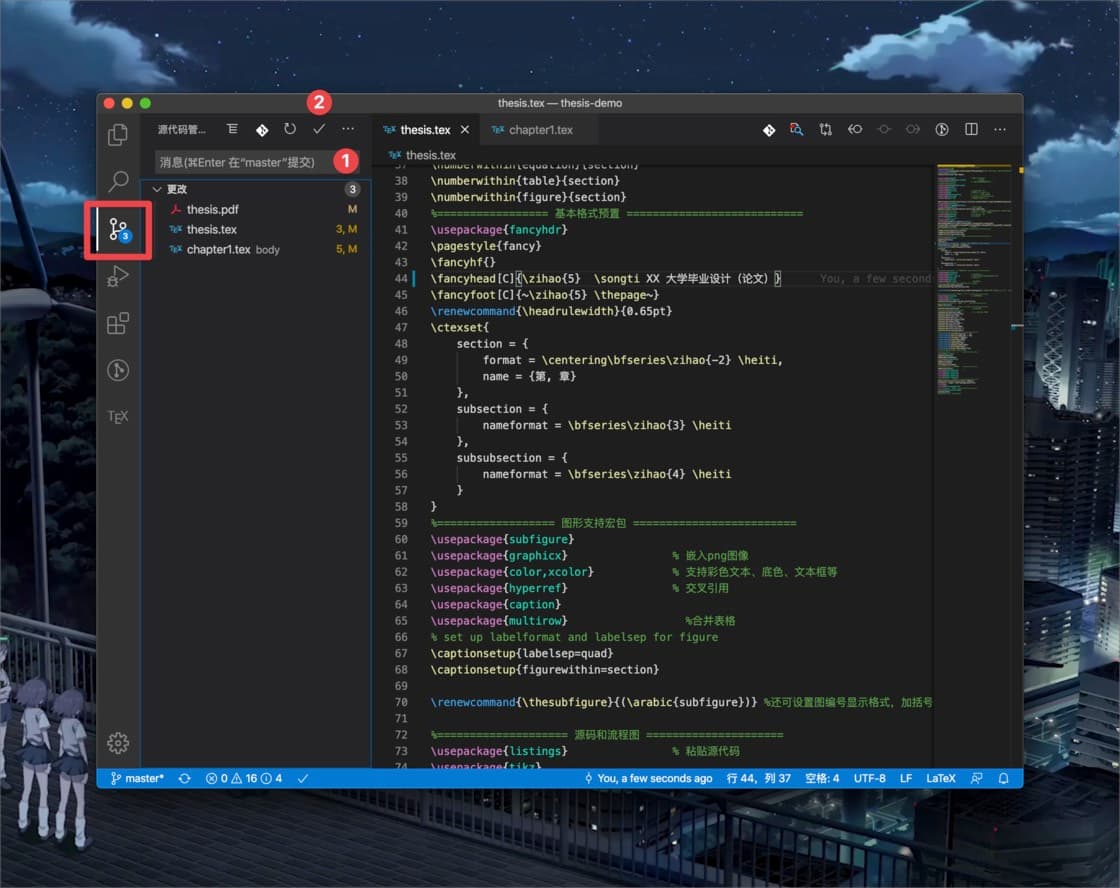Toggle file blame icon in editor toolbar
Viewport: 1120px width, 888px height.
(942, 129)
